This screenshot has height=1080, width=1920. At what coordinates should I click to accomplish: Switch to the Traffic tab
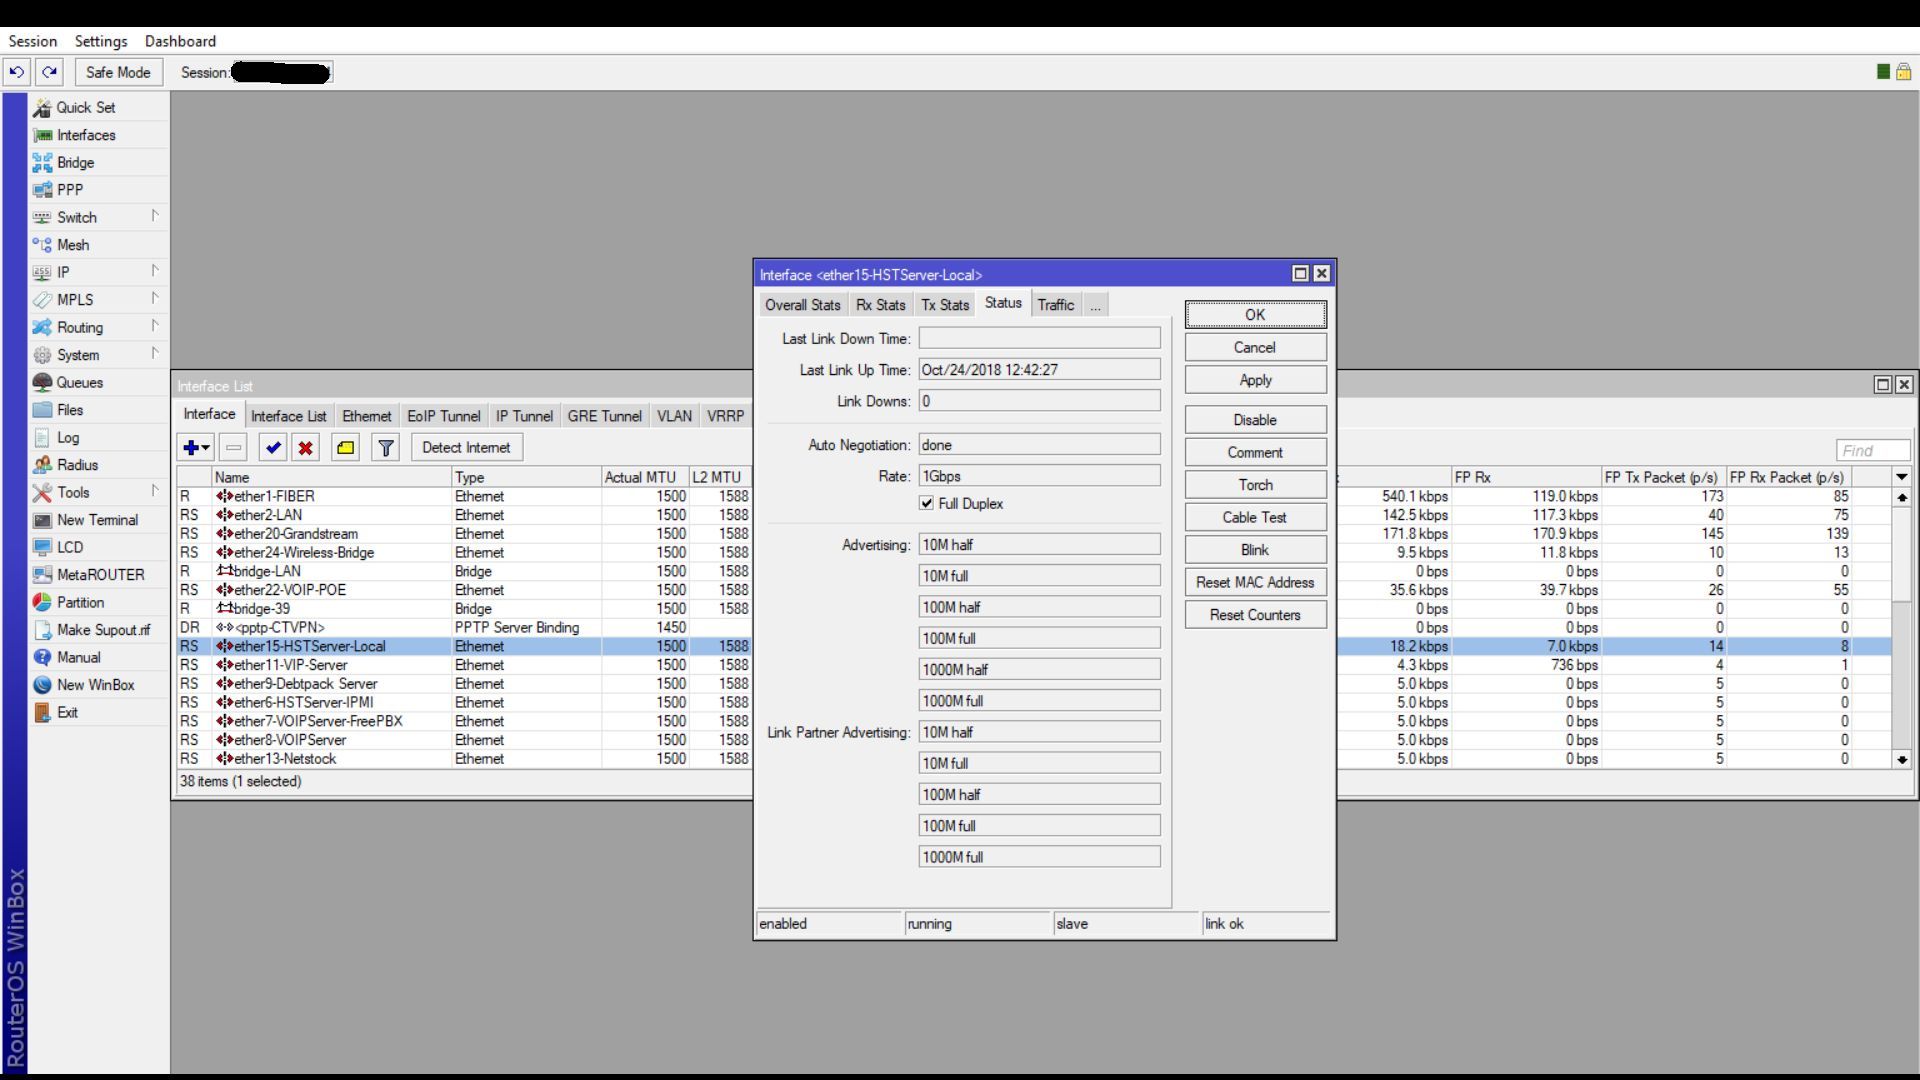point(1055,305)
